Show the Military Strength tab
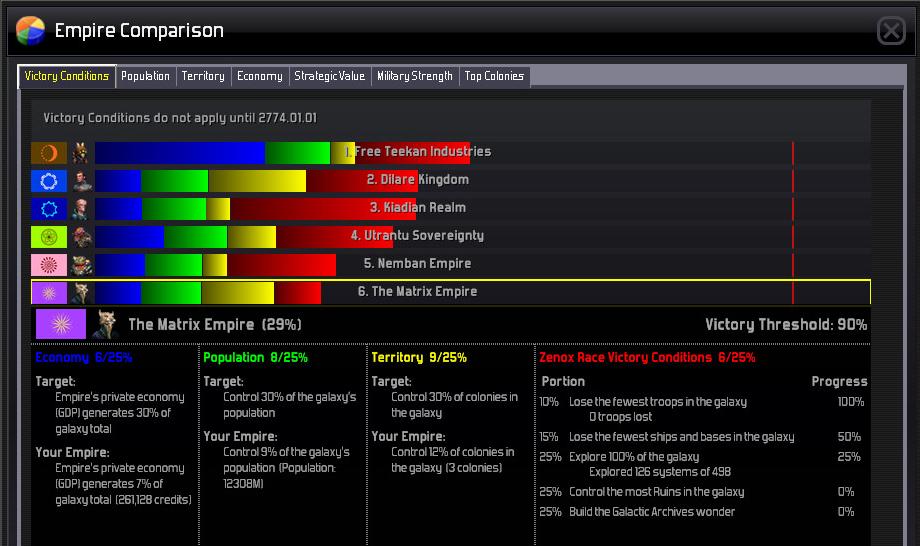The image size is (920, 546). click(415, 76)
